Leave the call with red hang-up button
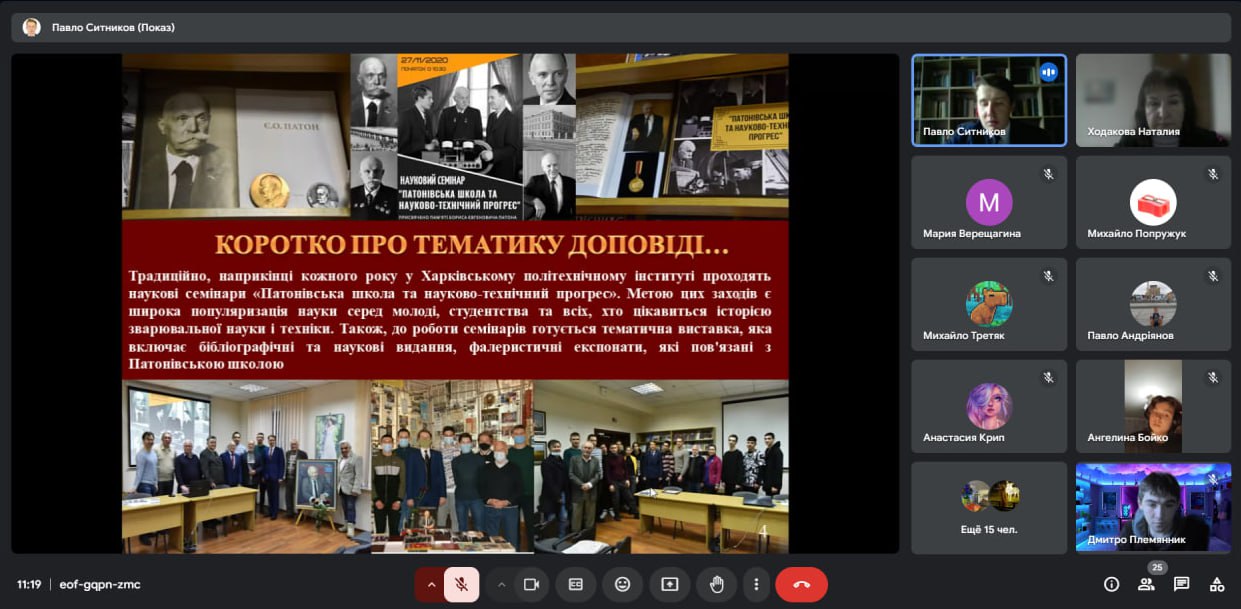The width and height of the screenshot is (1241, 609). (801, 584)
